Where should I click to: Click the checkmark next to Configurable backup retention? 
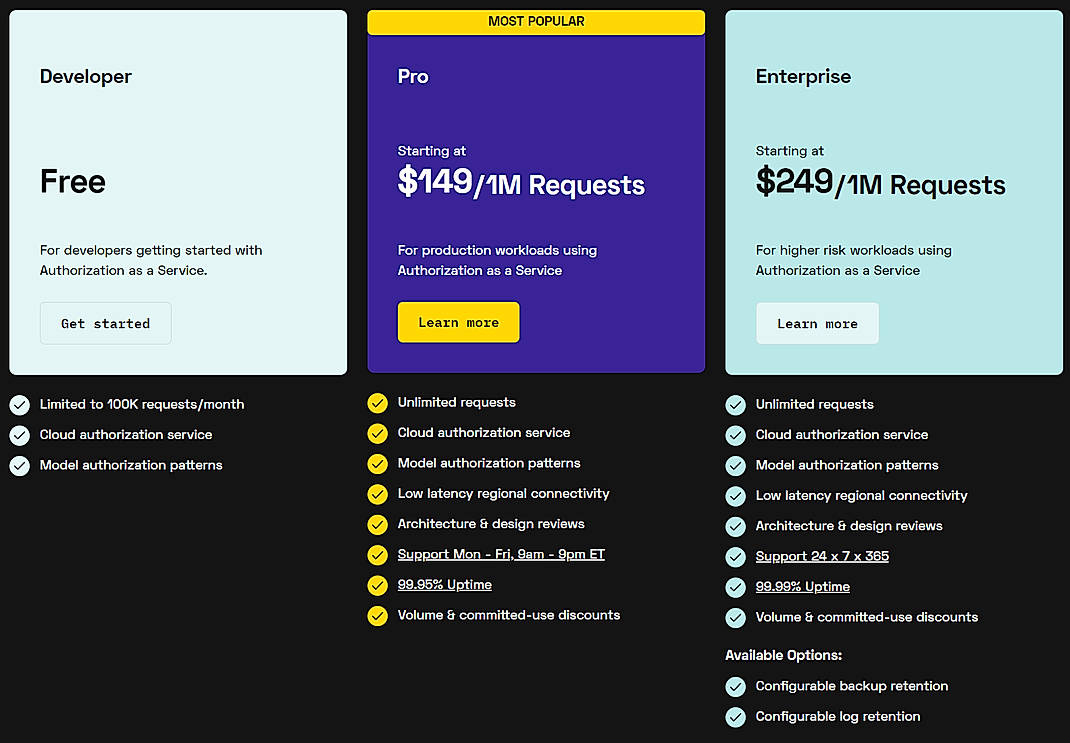point(735,687)
